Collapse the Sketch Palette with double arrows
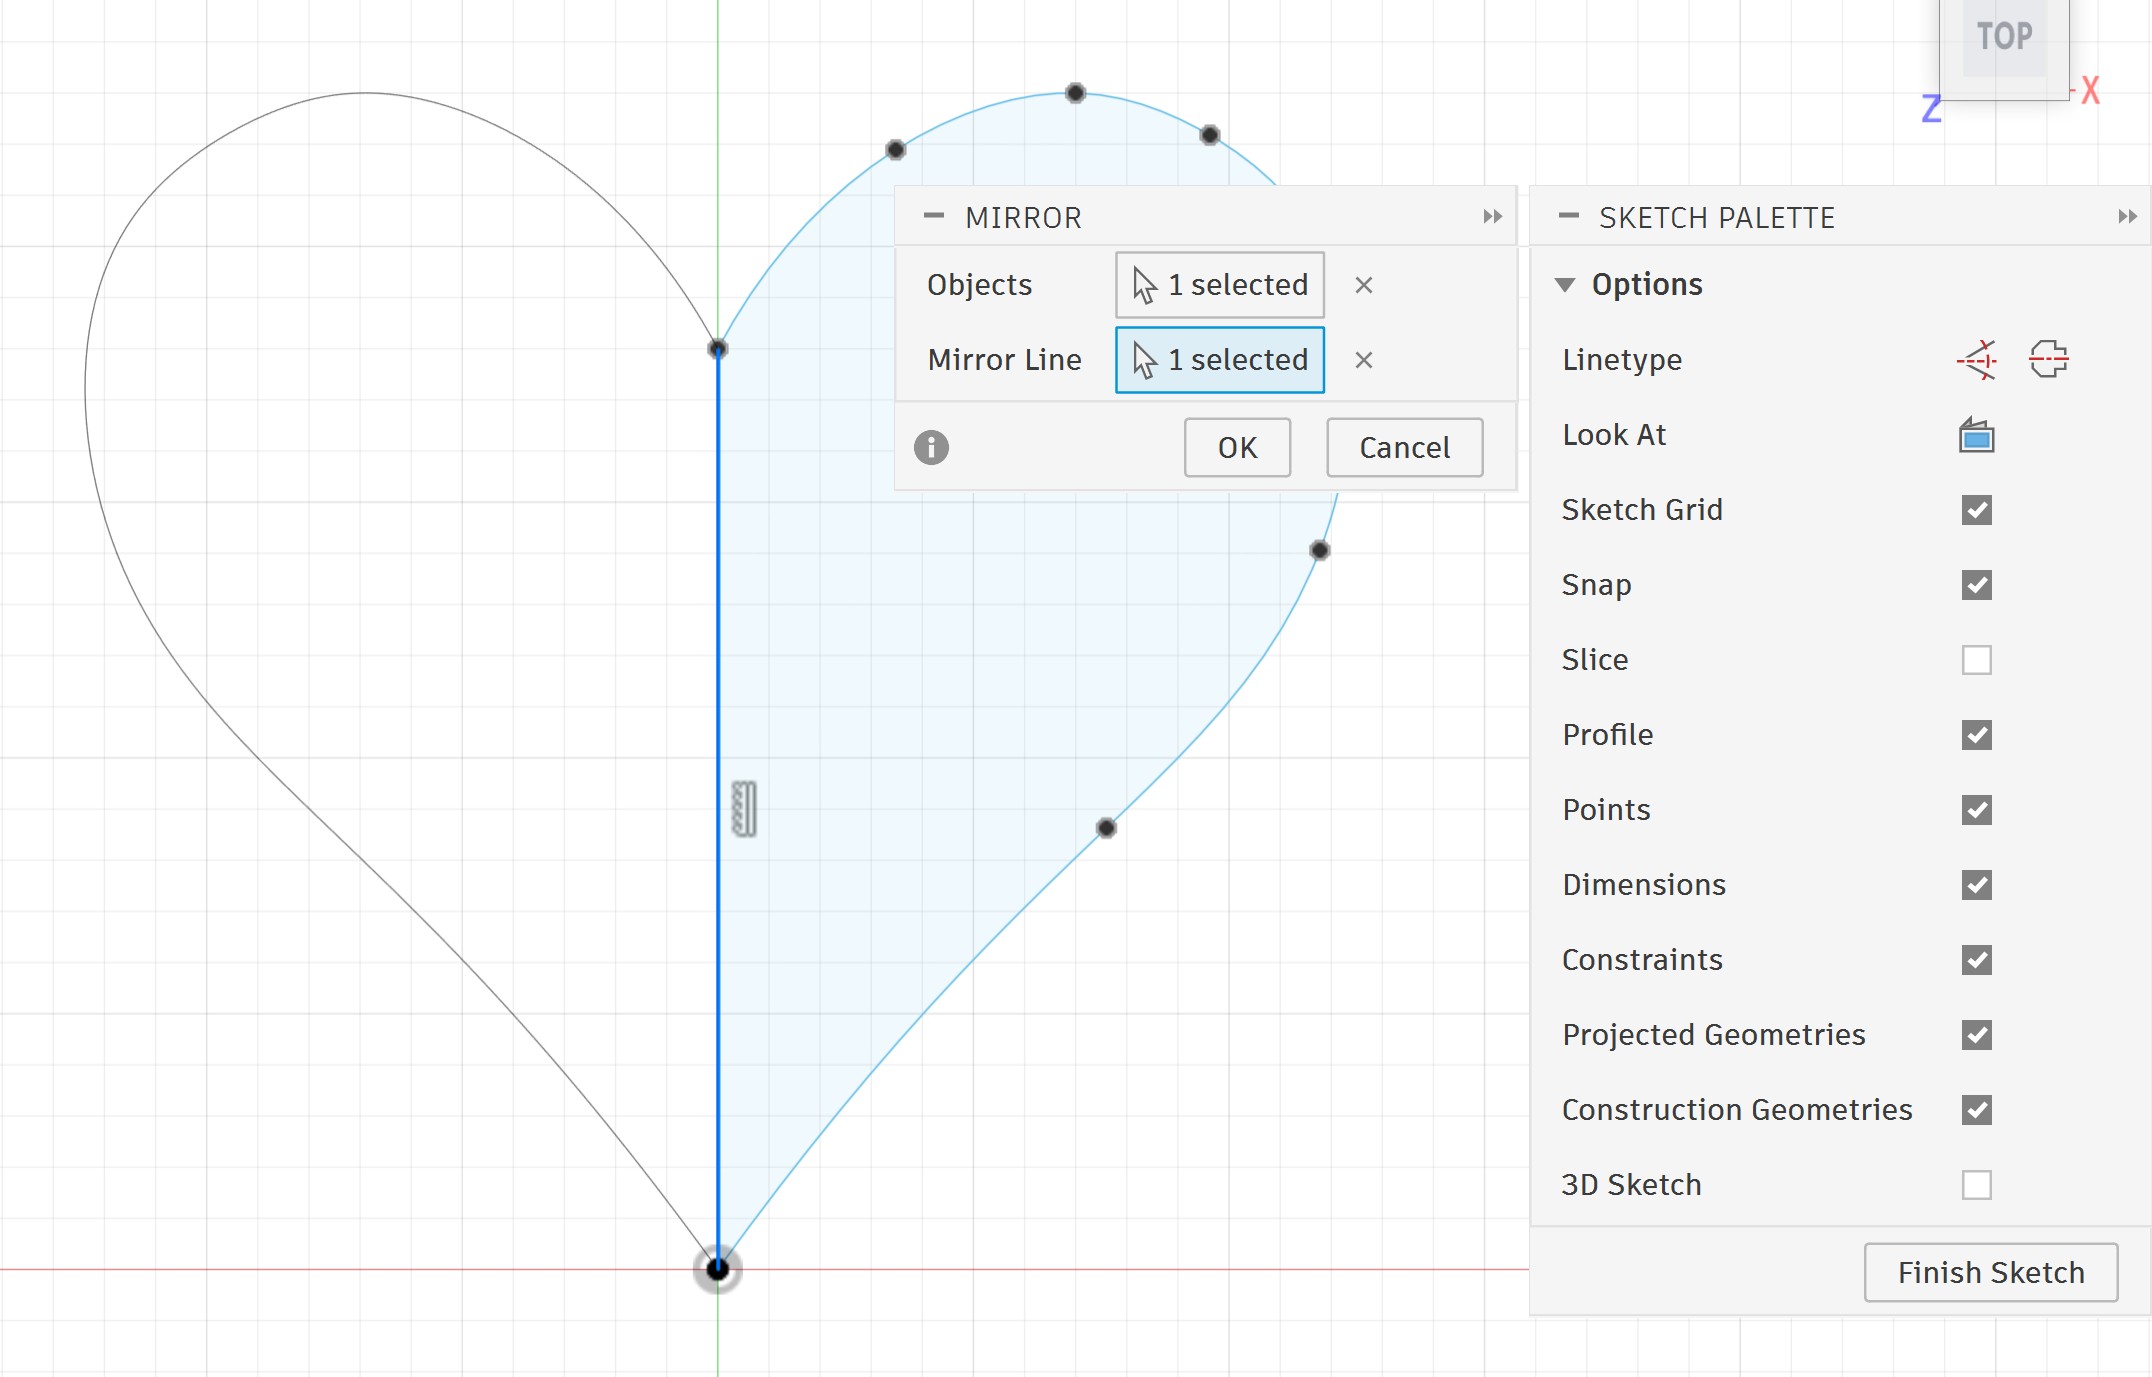Image resolution: width=2152 pixels, height=1377 pixels. 2127,217
